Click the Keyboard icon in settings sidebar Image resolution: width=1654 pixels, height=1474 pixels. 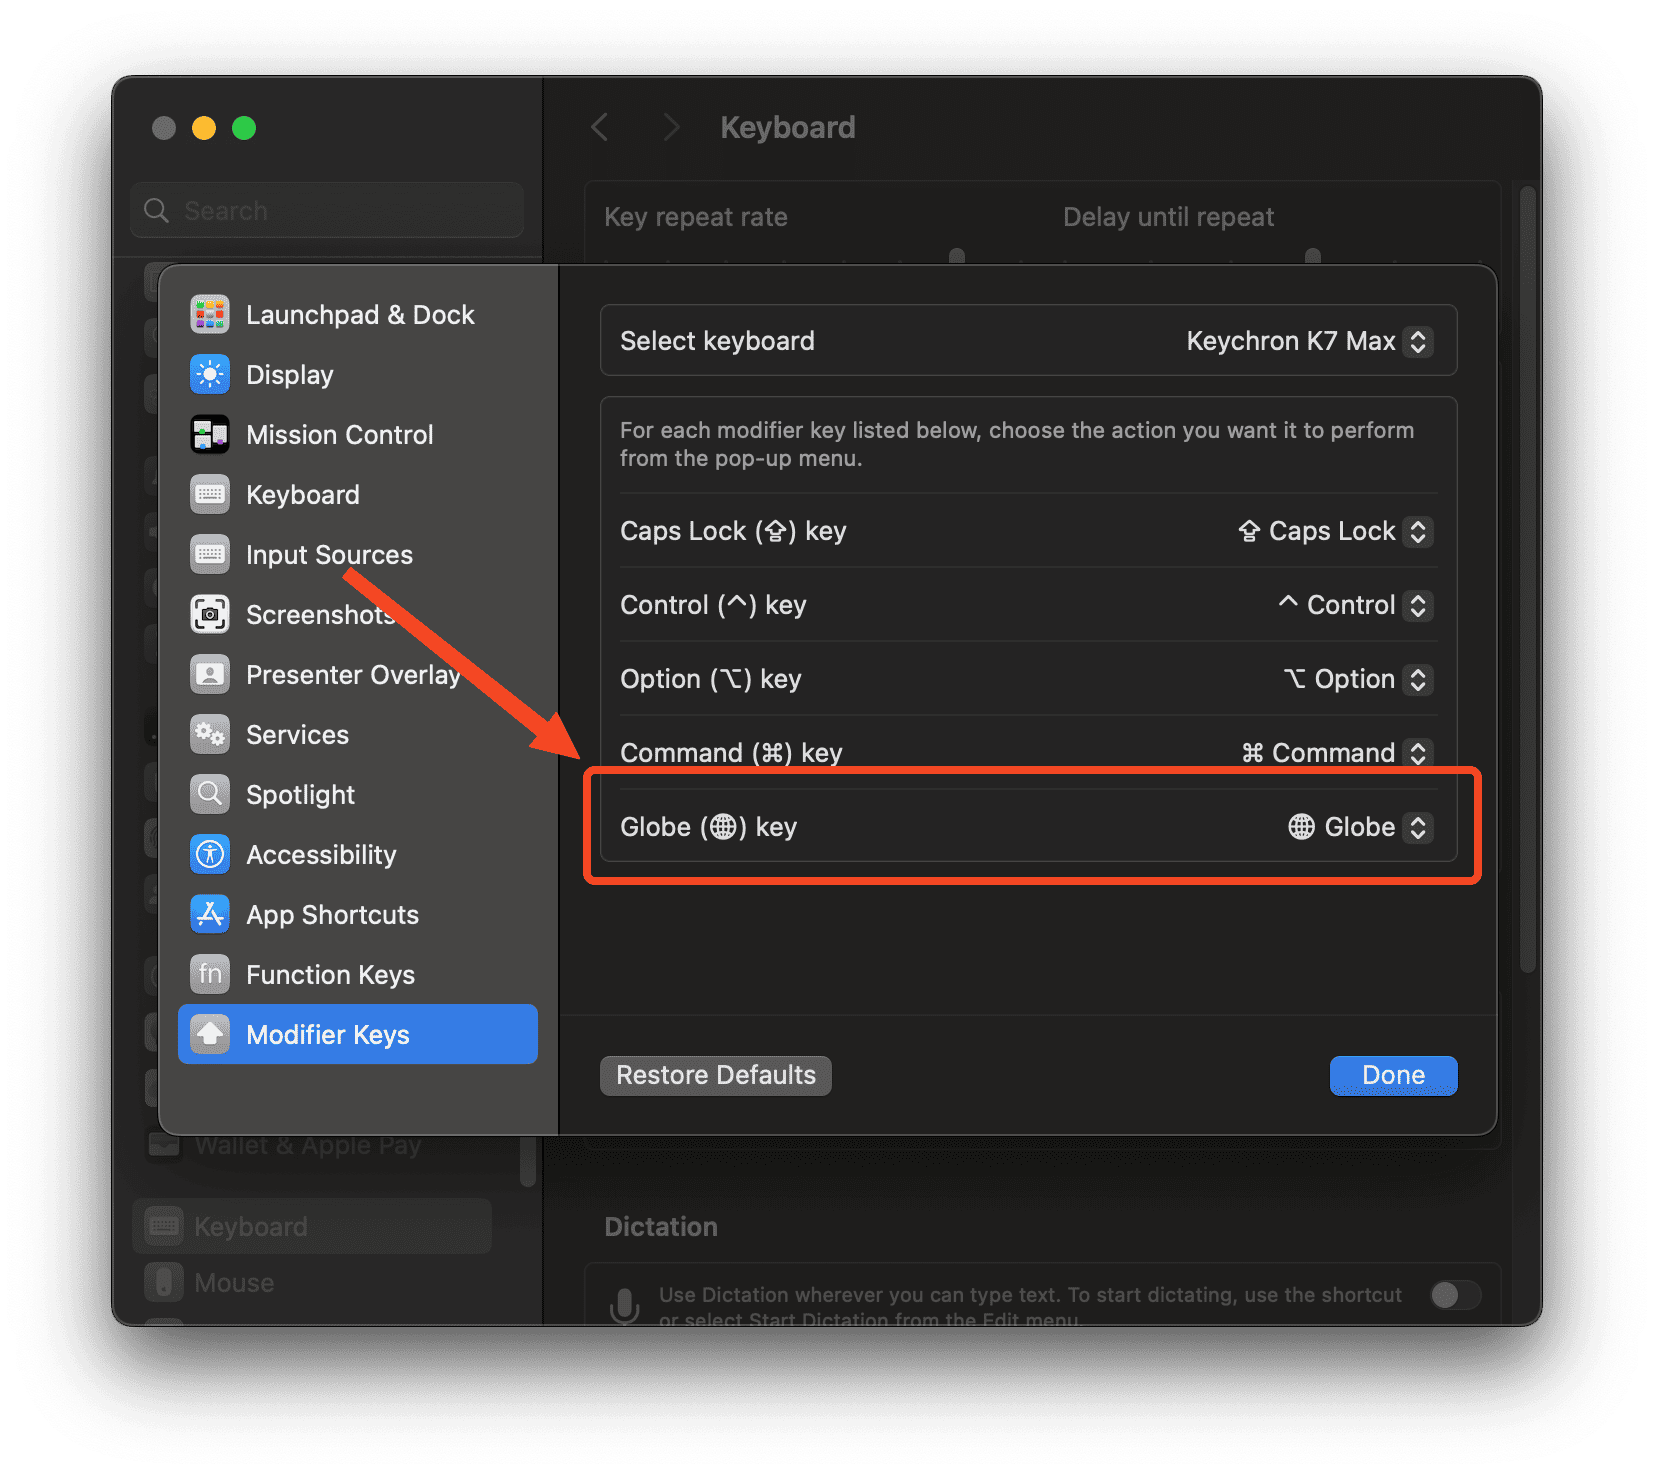point(164,1226)
